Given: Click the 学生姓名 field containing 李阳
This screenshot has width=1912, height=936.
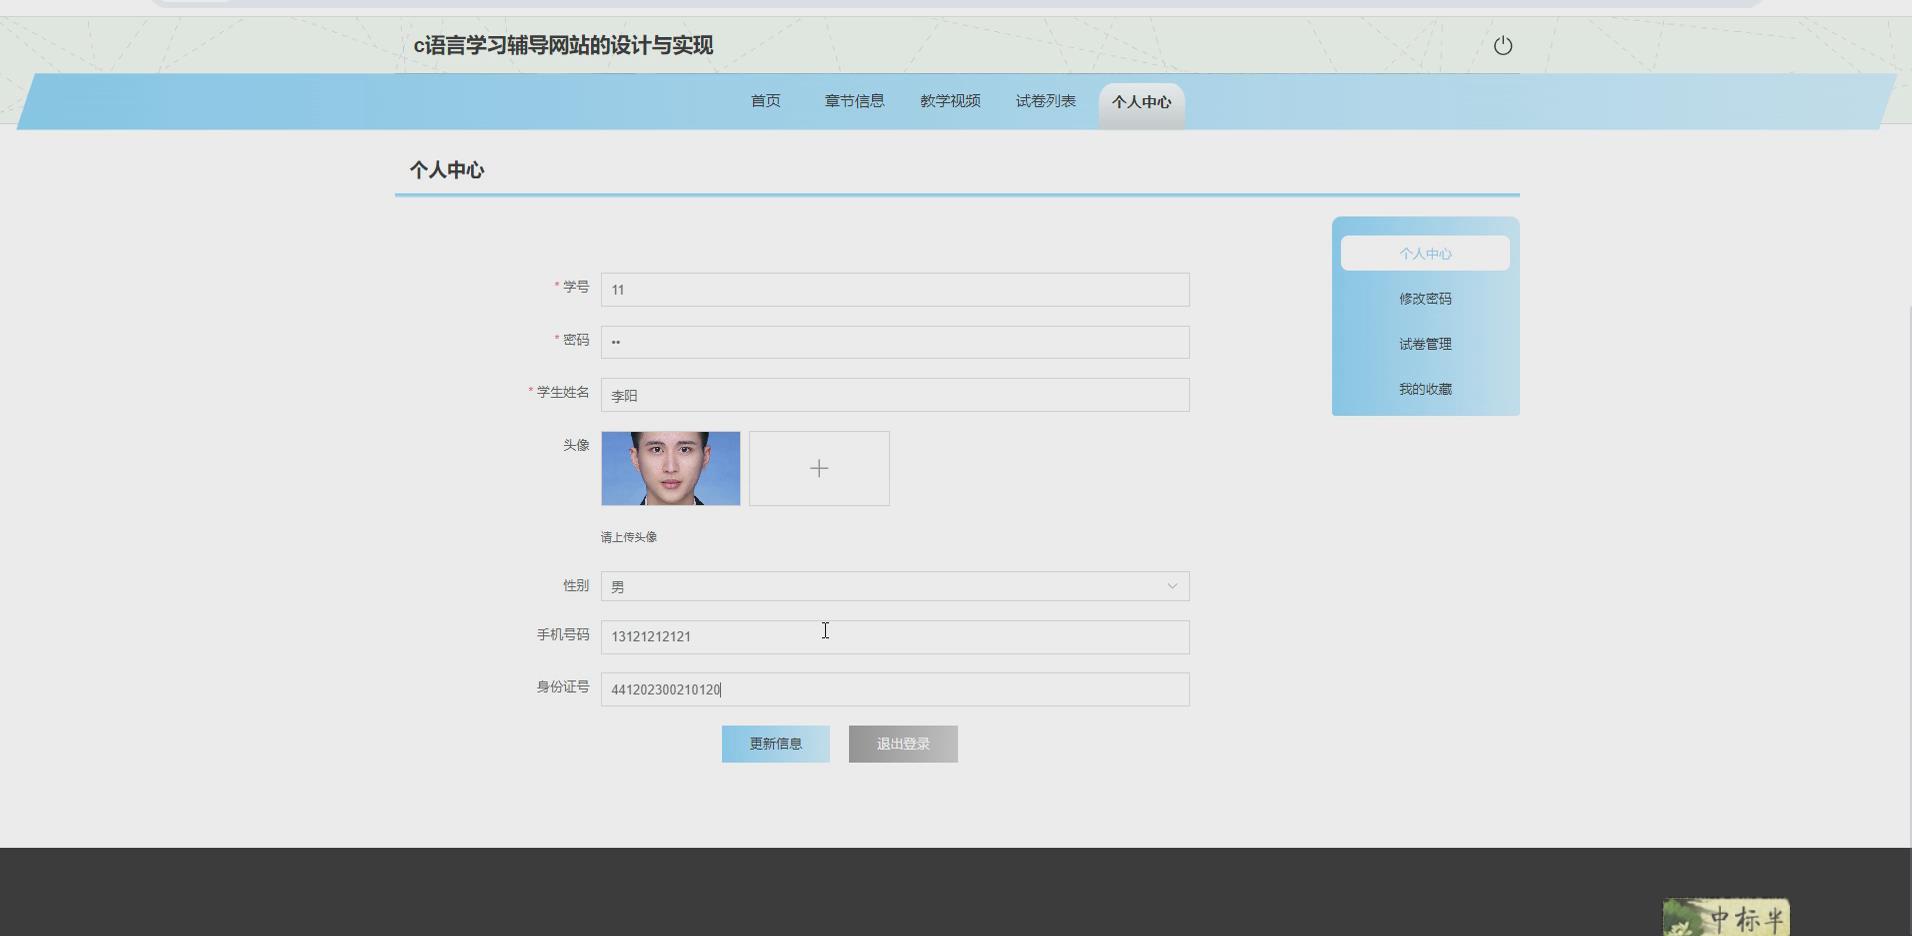Looking at the screenshot, I should (895, 395).
